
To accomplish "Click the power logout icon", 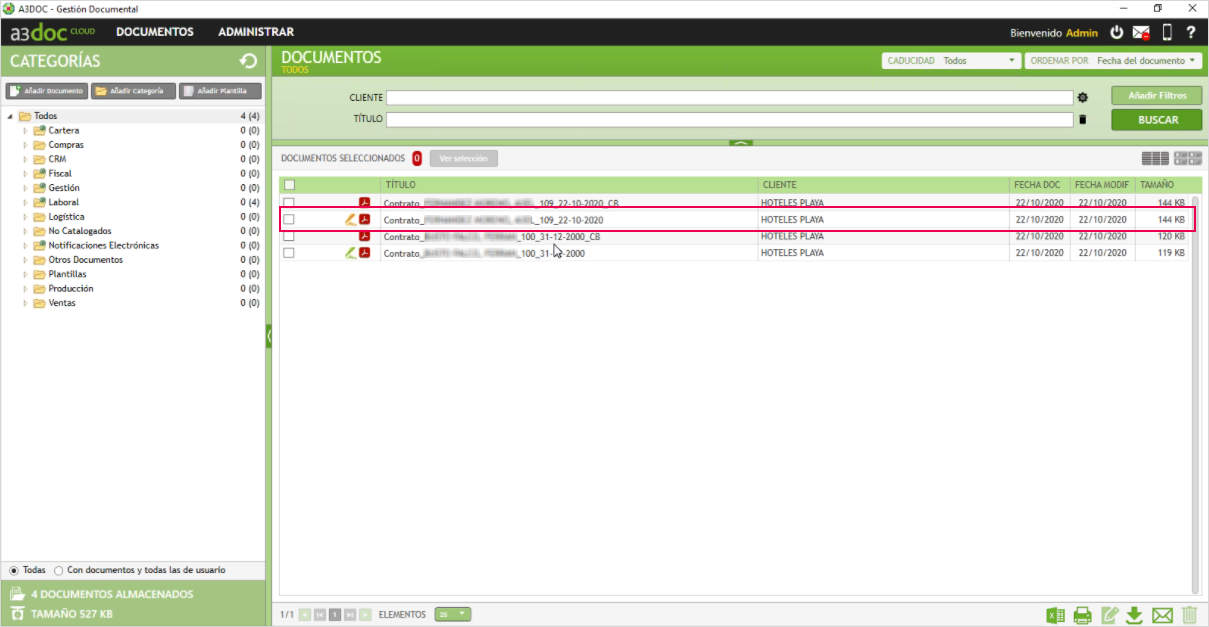I will tap(1117, 32).
